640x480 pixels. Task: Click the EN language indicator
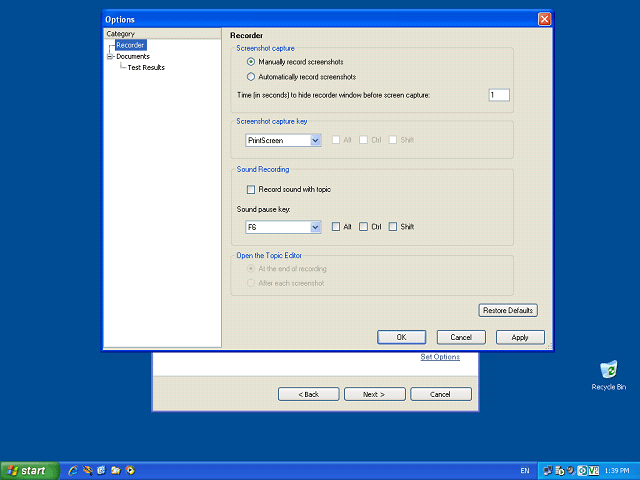525,471
